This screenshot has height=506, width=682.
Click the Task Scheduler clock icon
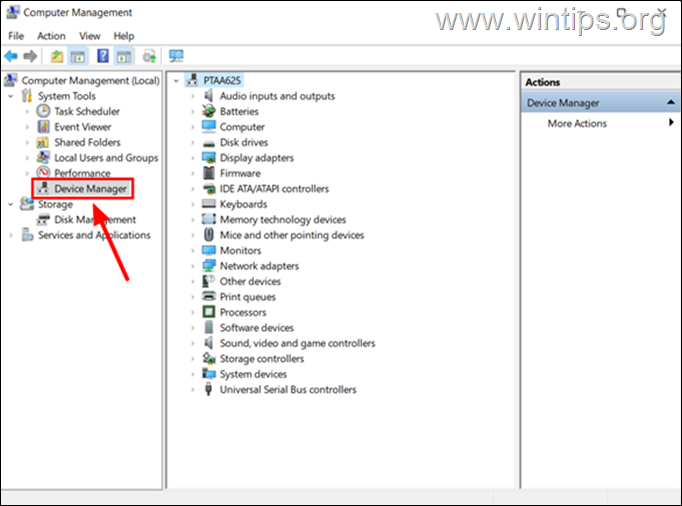coord(43,111)
